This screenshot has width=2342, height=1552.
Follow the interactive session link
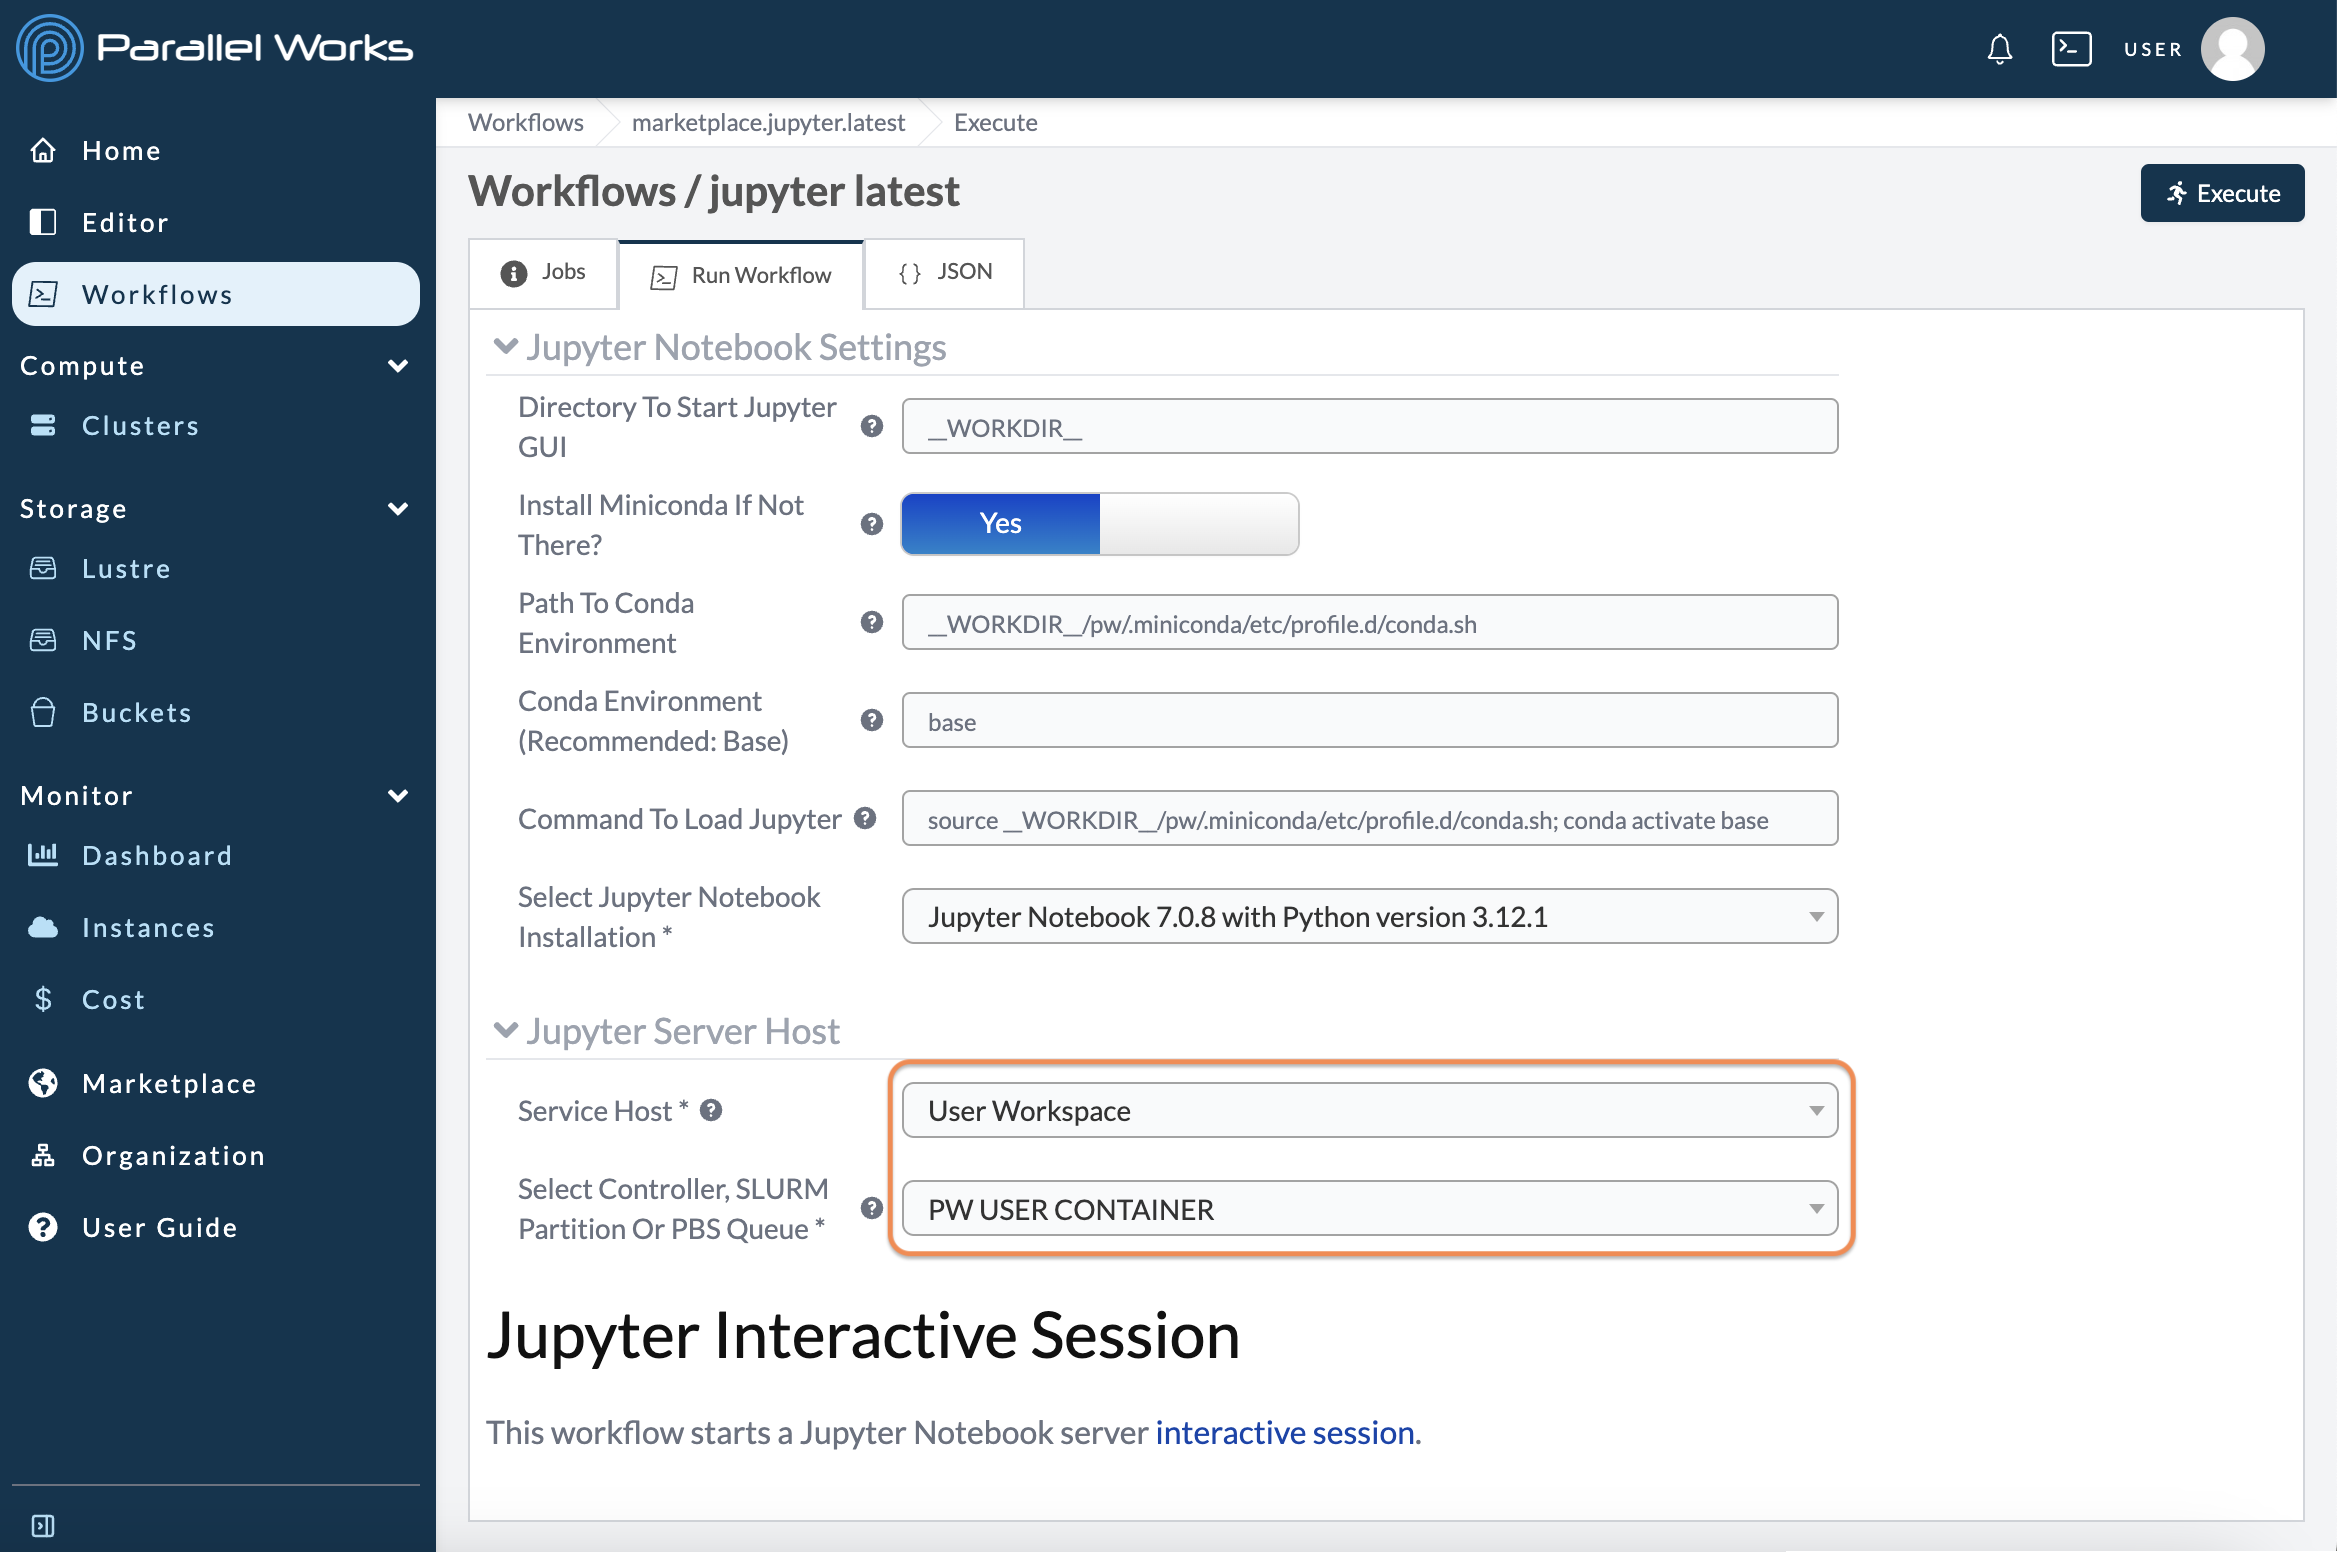(x=1285, y=1433)
